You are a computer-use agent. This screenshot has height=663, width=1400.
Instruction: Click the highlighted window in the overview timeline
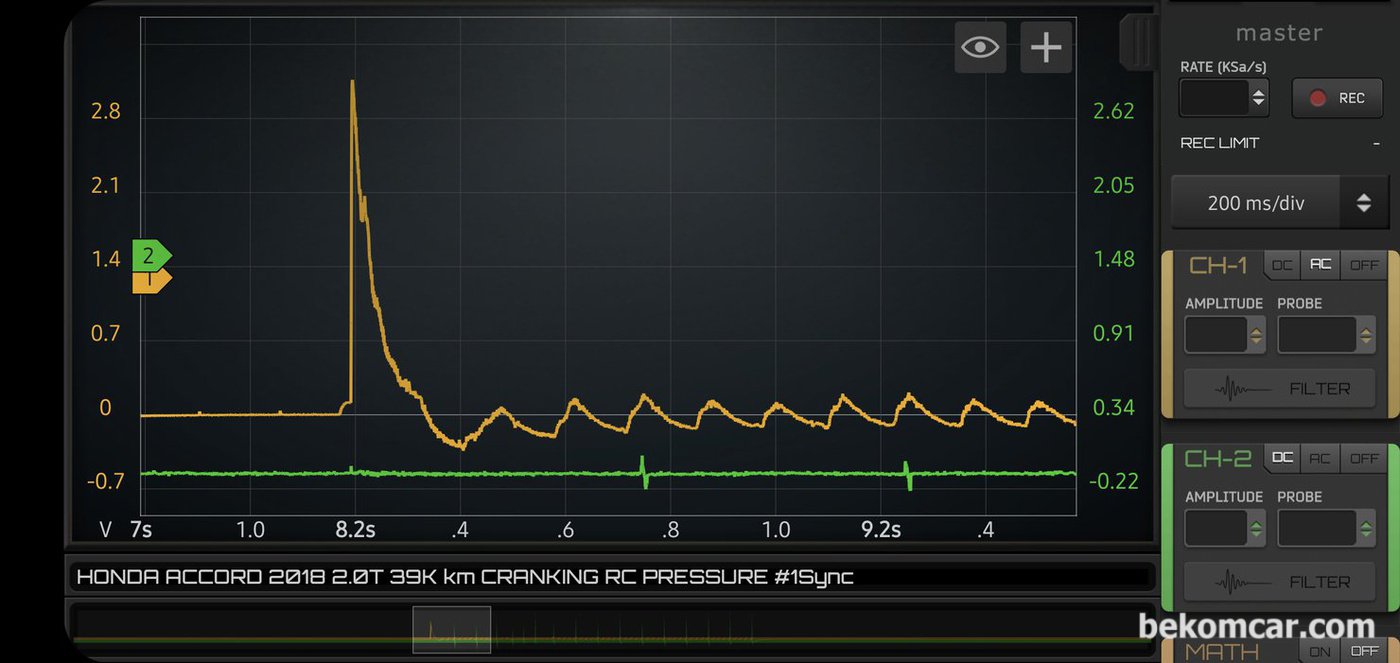(x=451, y=630)
